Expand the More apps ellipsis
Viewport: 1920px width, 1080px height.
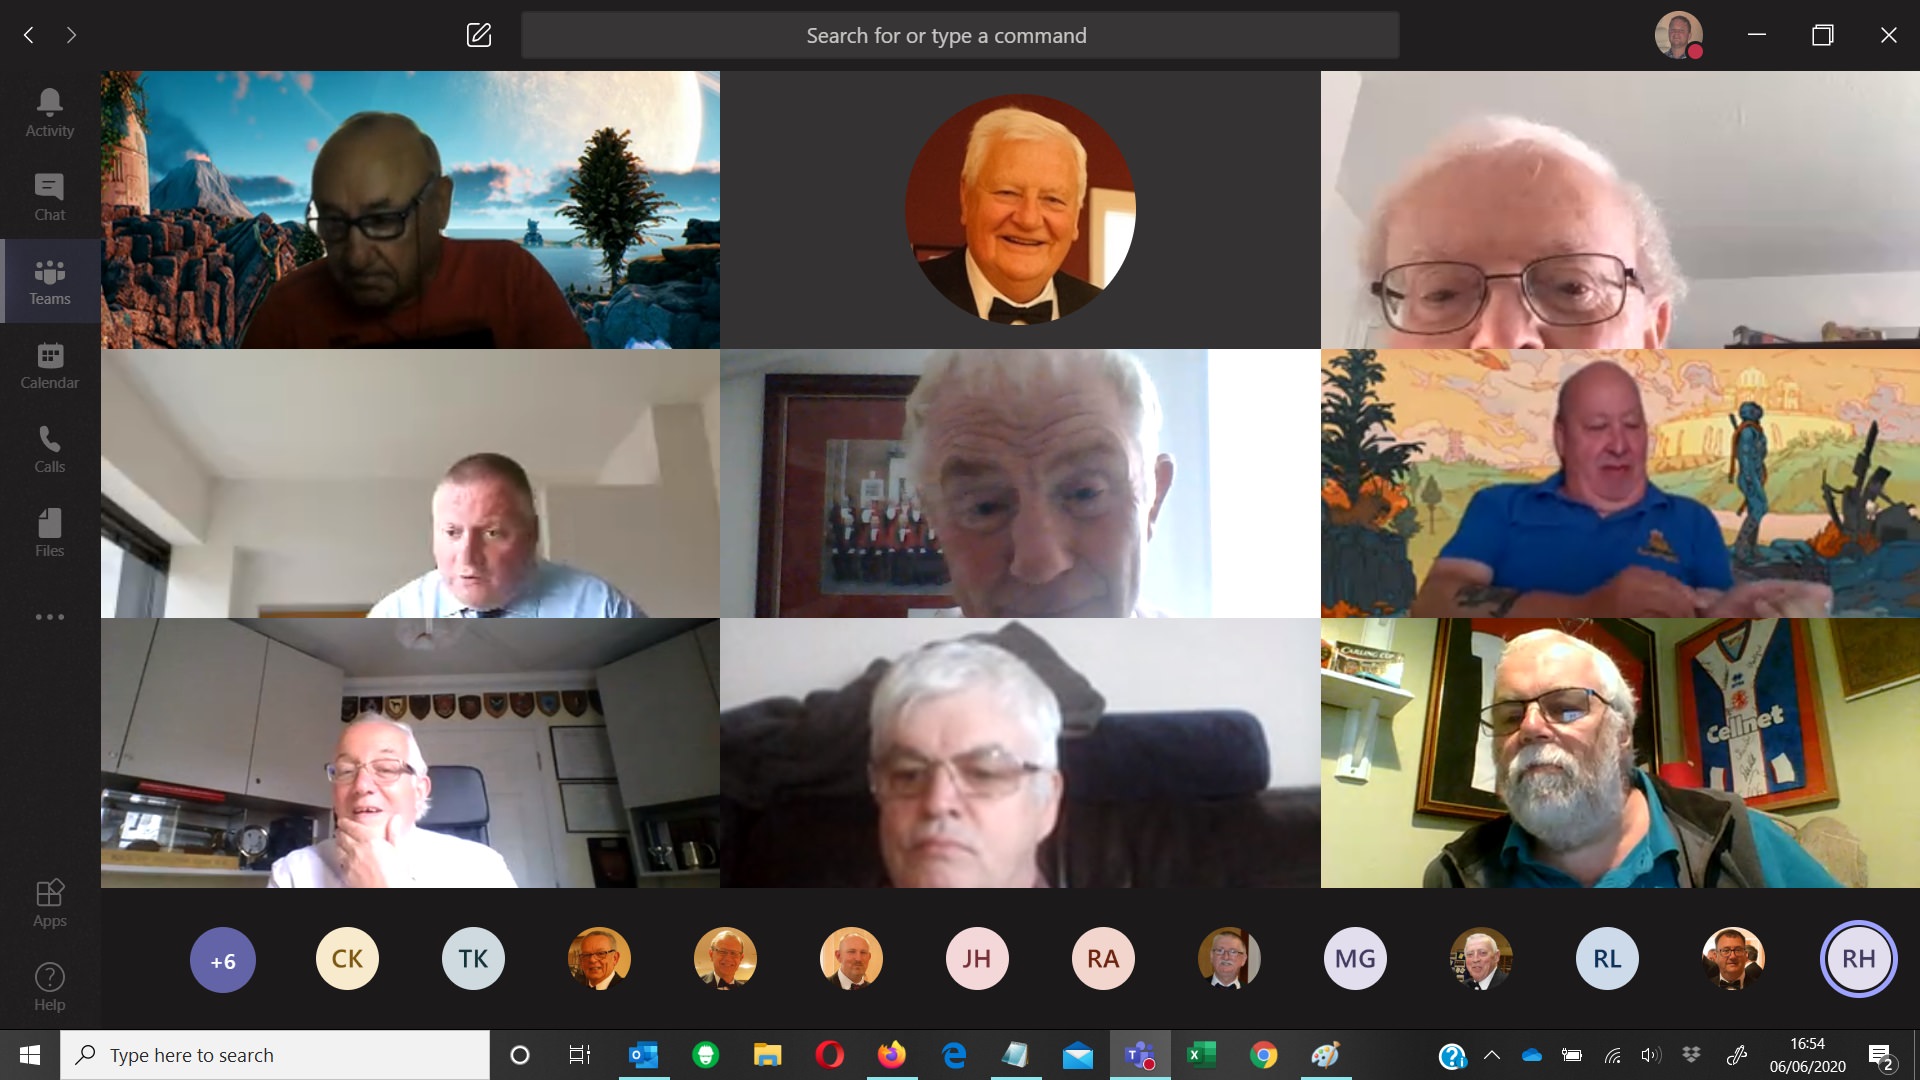(x=49, y=617)
